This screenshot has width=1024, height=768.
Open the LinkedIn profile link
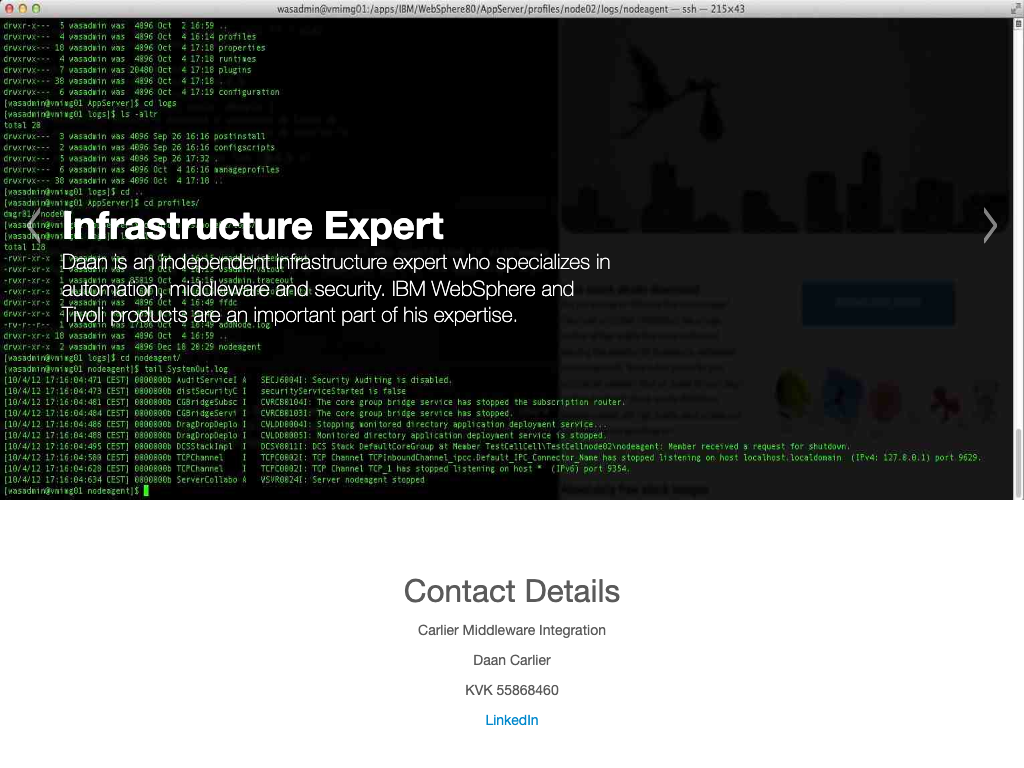[x=511, y=720]
